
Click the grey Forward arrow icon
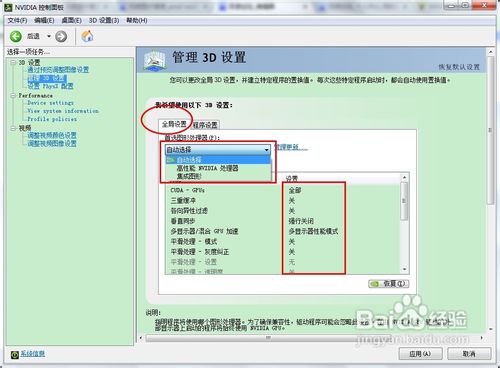(61, 36)
